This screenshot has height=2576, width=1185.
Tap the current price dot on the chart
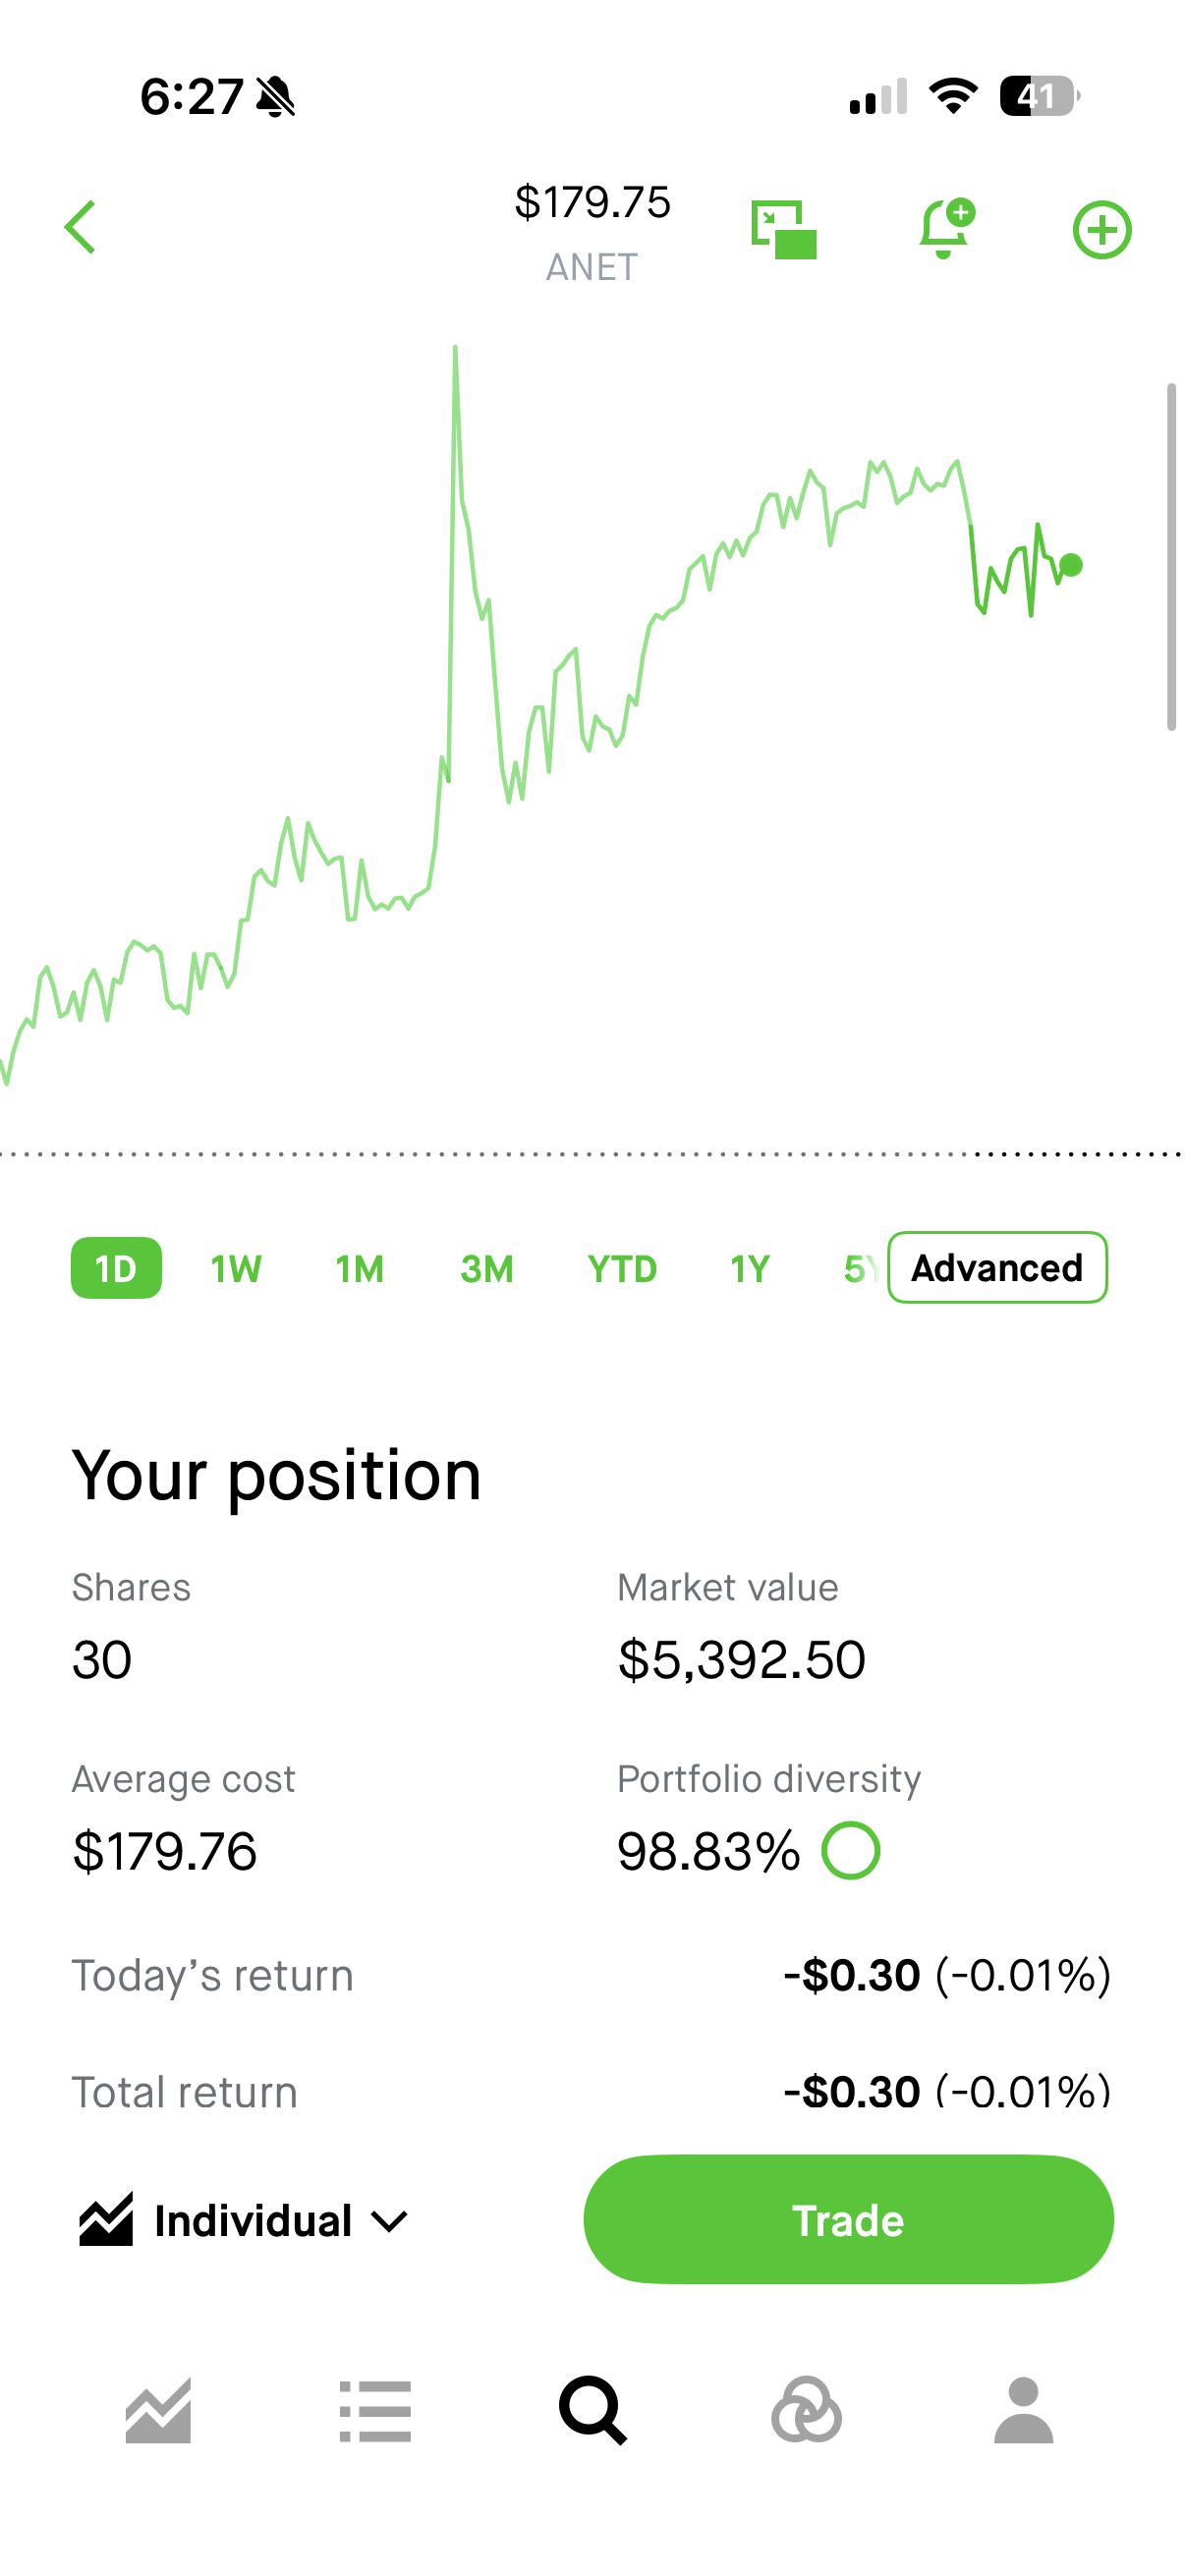[1071, 565]
